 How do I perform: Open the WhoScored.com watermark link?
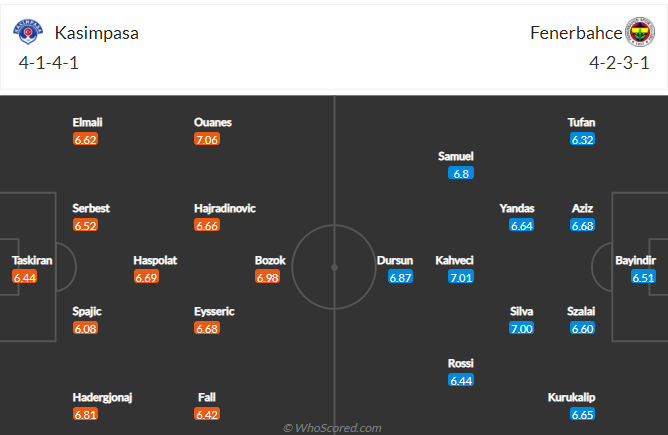click(333, 428)
